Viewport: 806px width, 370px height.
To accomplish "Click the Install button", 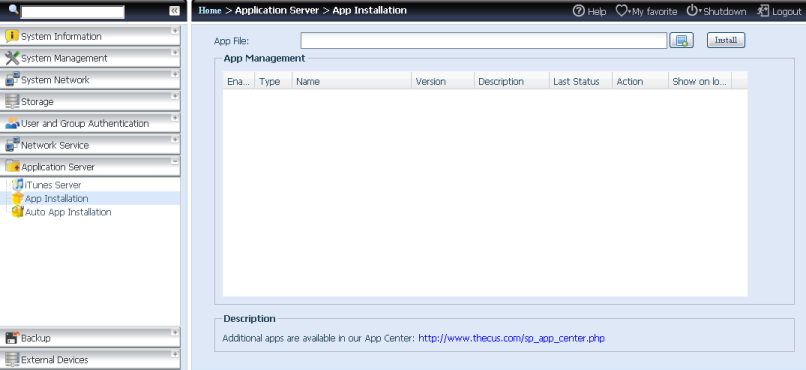I will pos(726,40).
